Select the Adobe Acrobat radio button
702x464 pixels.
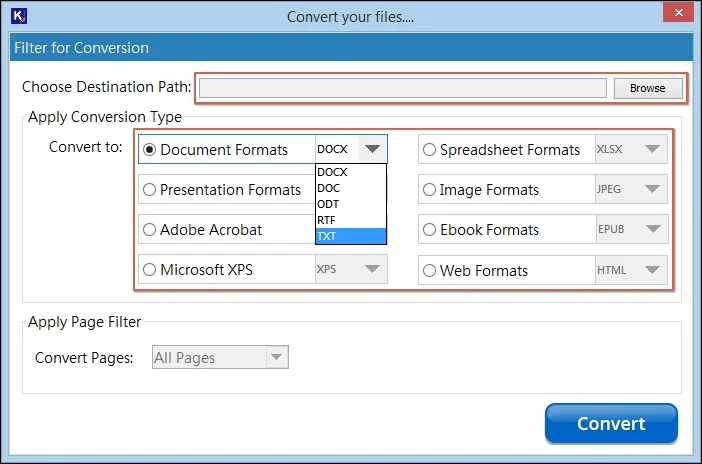[149, 229]
